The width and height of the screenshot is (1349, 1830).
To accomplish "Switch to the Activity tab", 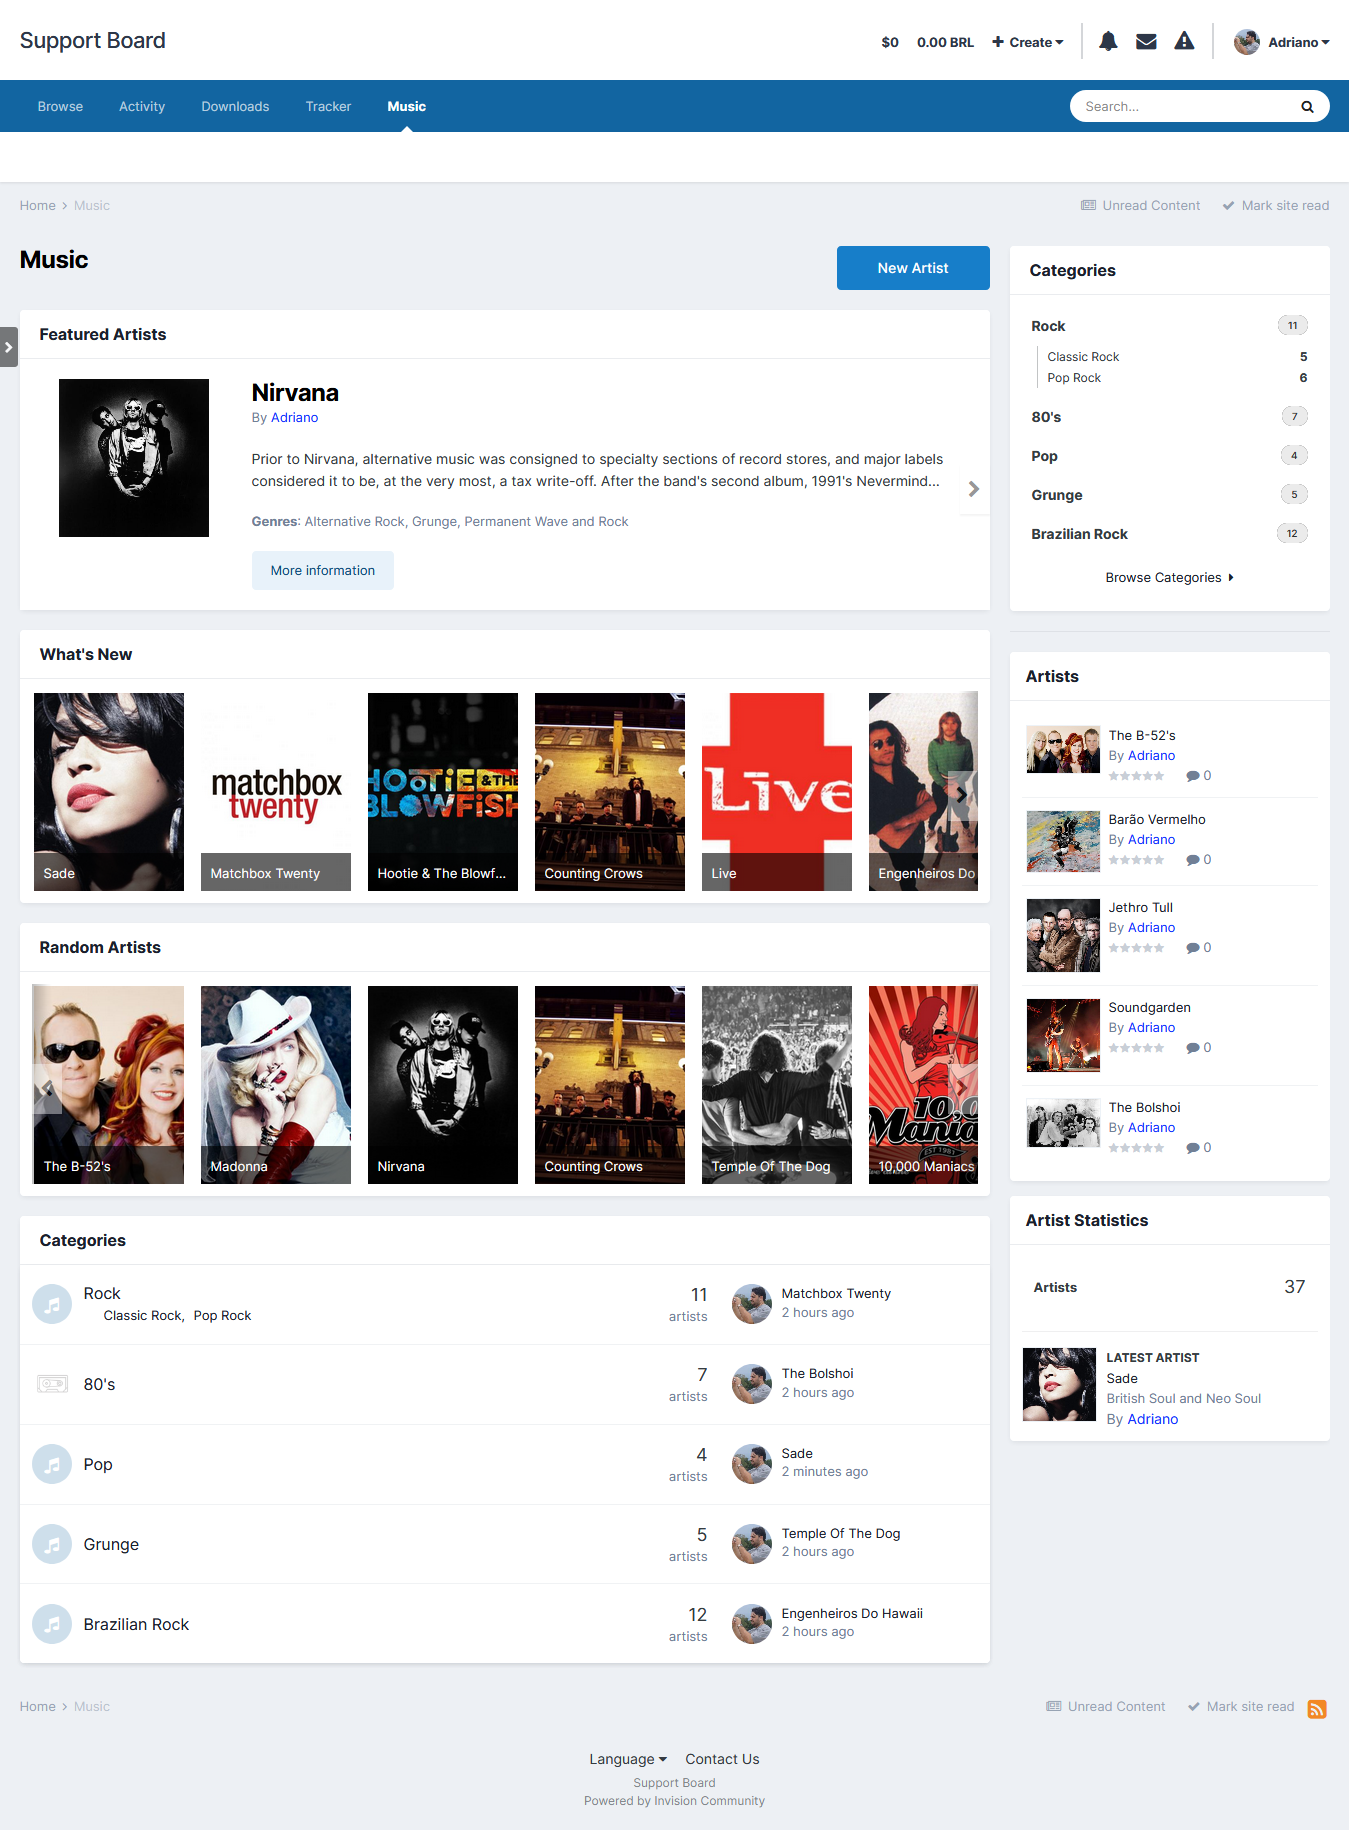I will (142, 106).
